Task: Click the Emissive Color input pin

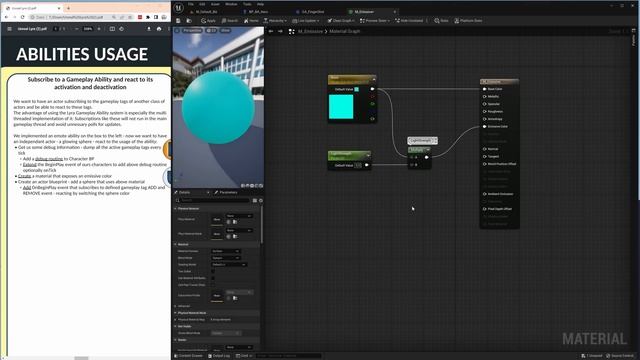Action: pos(484,127)
